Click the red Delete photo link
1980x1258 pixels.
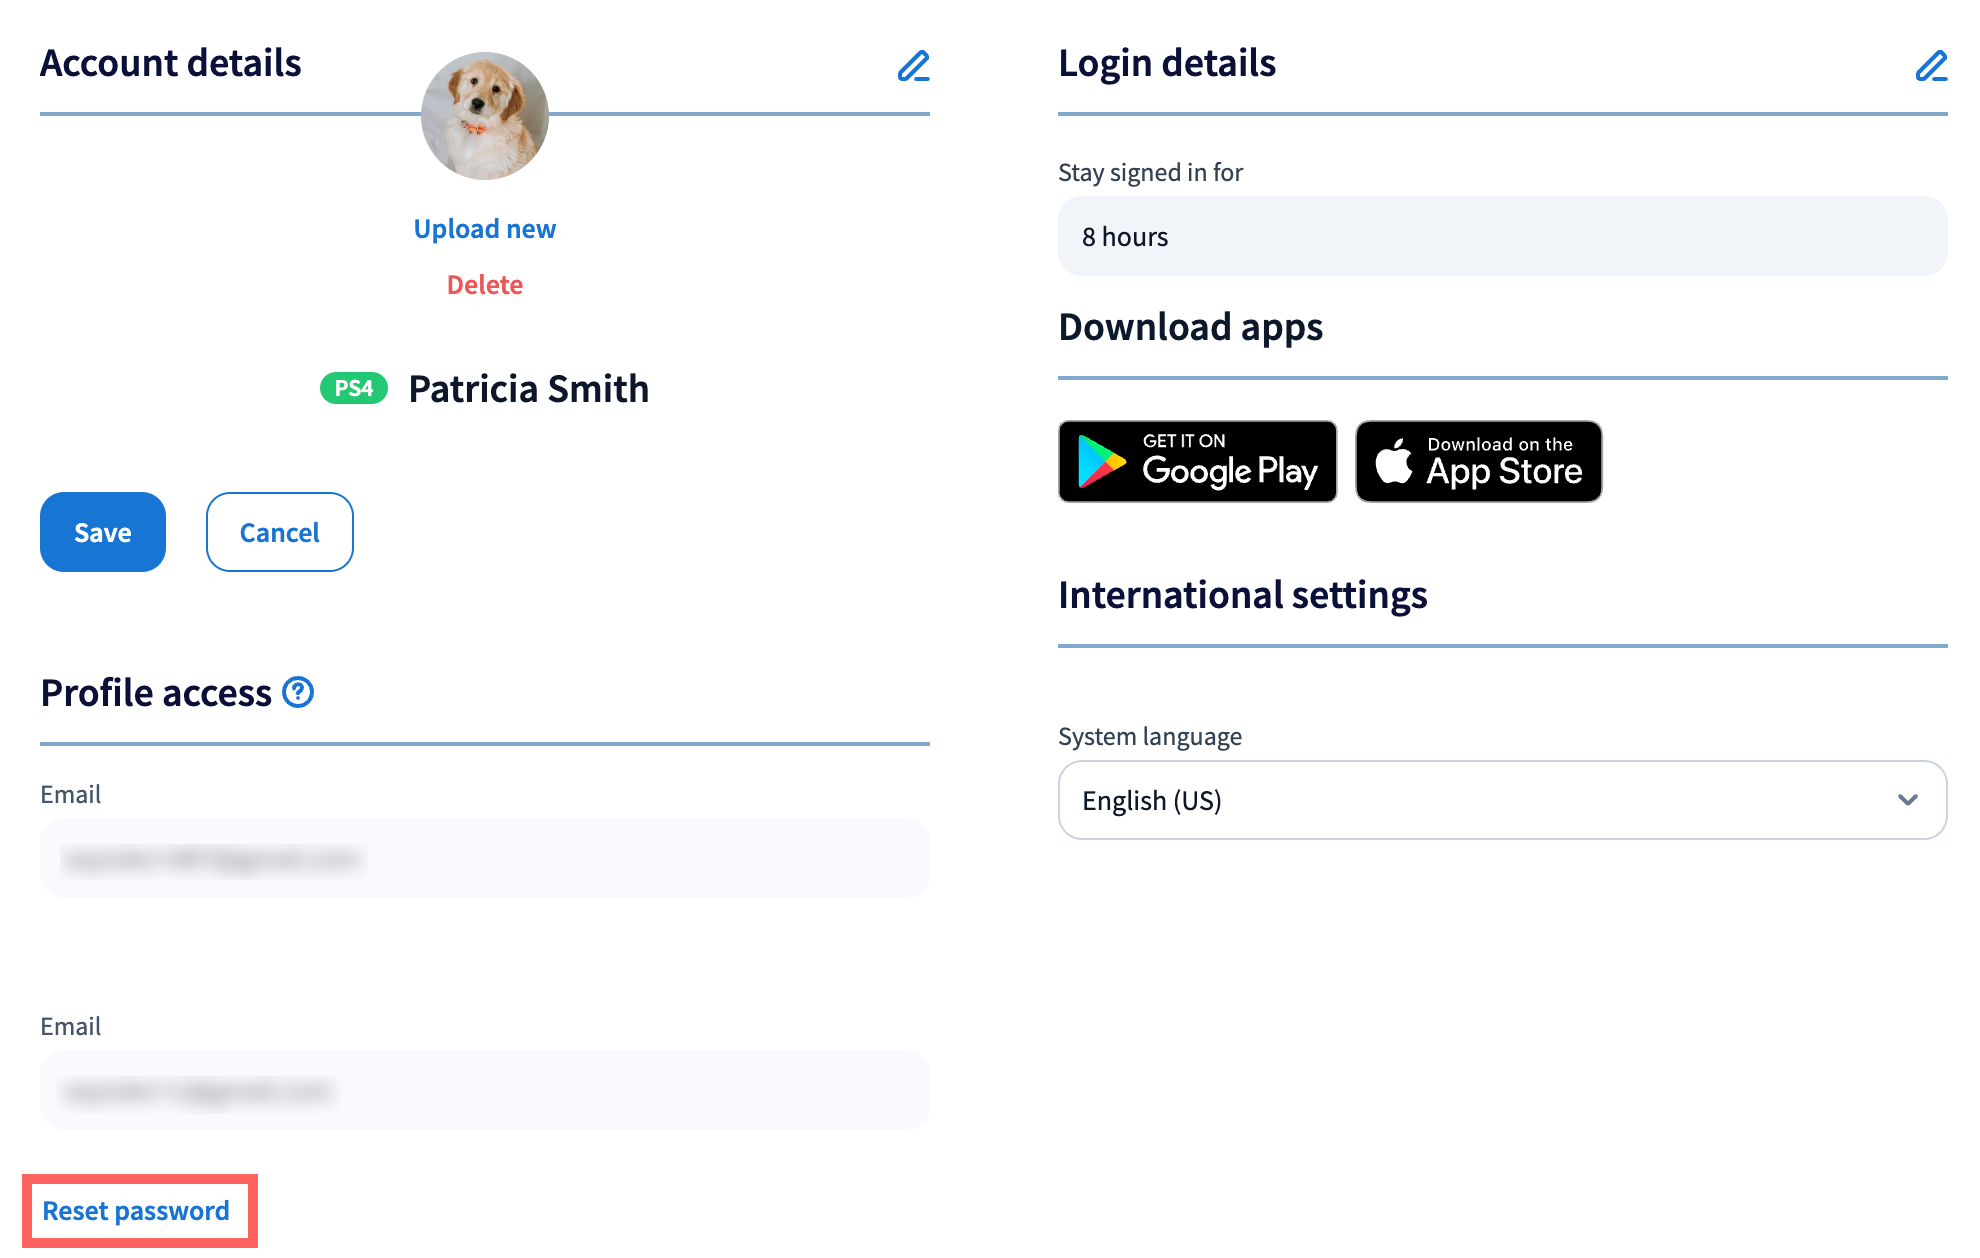[485, 285]
